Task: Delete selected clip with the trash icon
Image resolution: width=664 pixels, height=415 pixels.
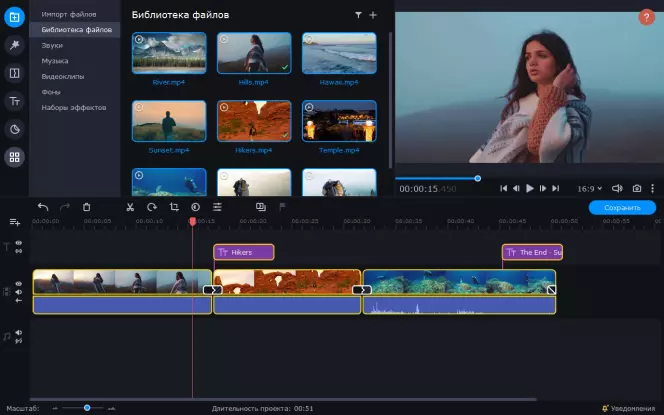Action: coord(87,207)
